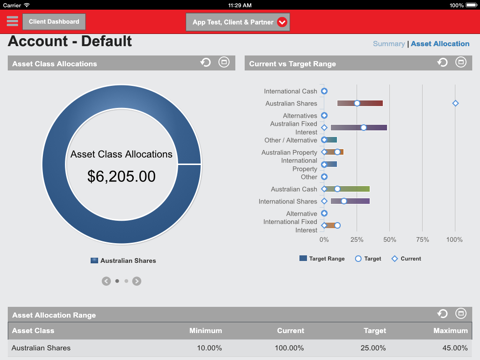
Task: Refresh the Asset Allocation Range panel
Action: point(443,314)
